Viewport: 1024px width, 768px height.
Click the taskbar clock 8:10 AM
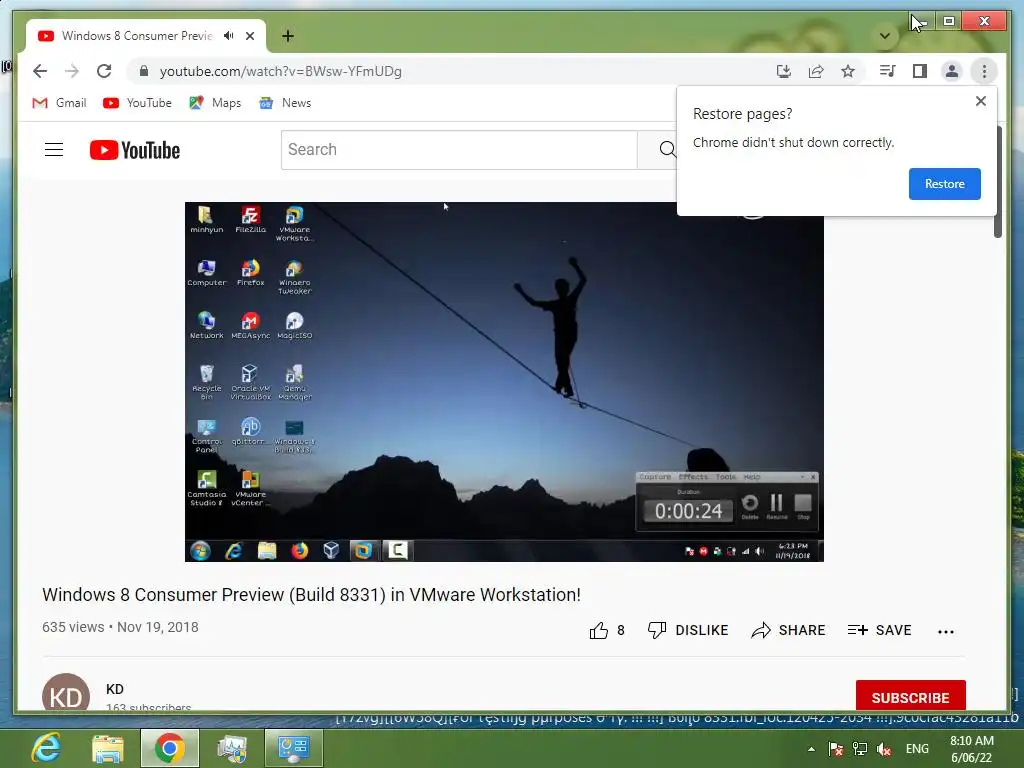972,749
